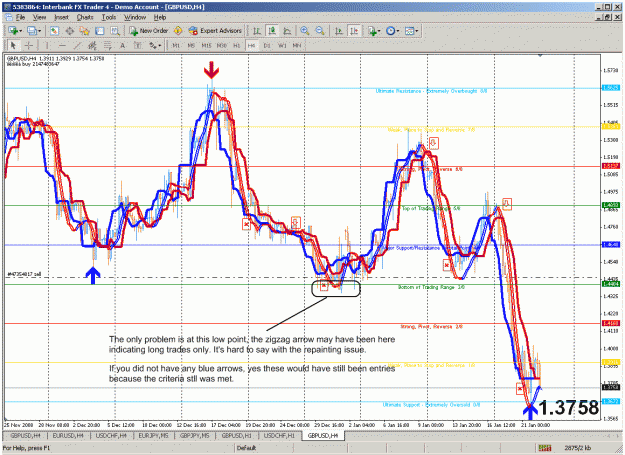Open MetaEditor via yellow diamond icon

178,31
